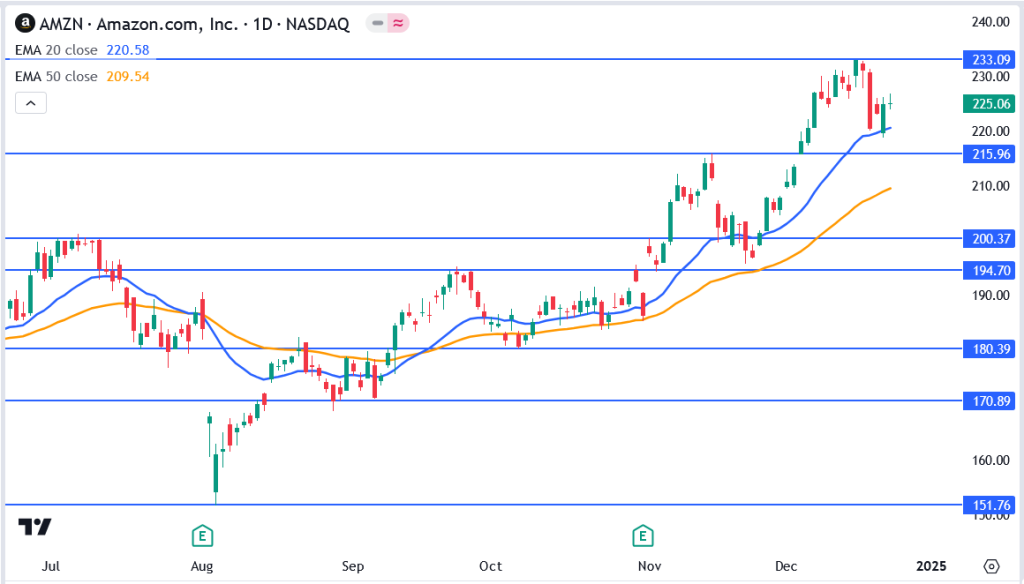
Task: Open the TradingView logo in the bottom corner
Action: (35, 527)
